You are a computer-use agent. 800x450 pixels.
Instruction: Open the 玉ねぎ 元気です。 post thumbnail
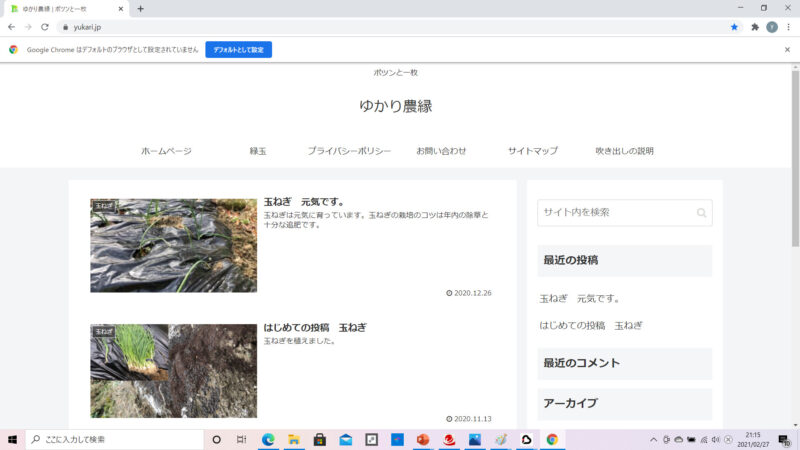point(173,245)
